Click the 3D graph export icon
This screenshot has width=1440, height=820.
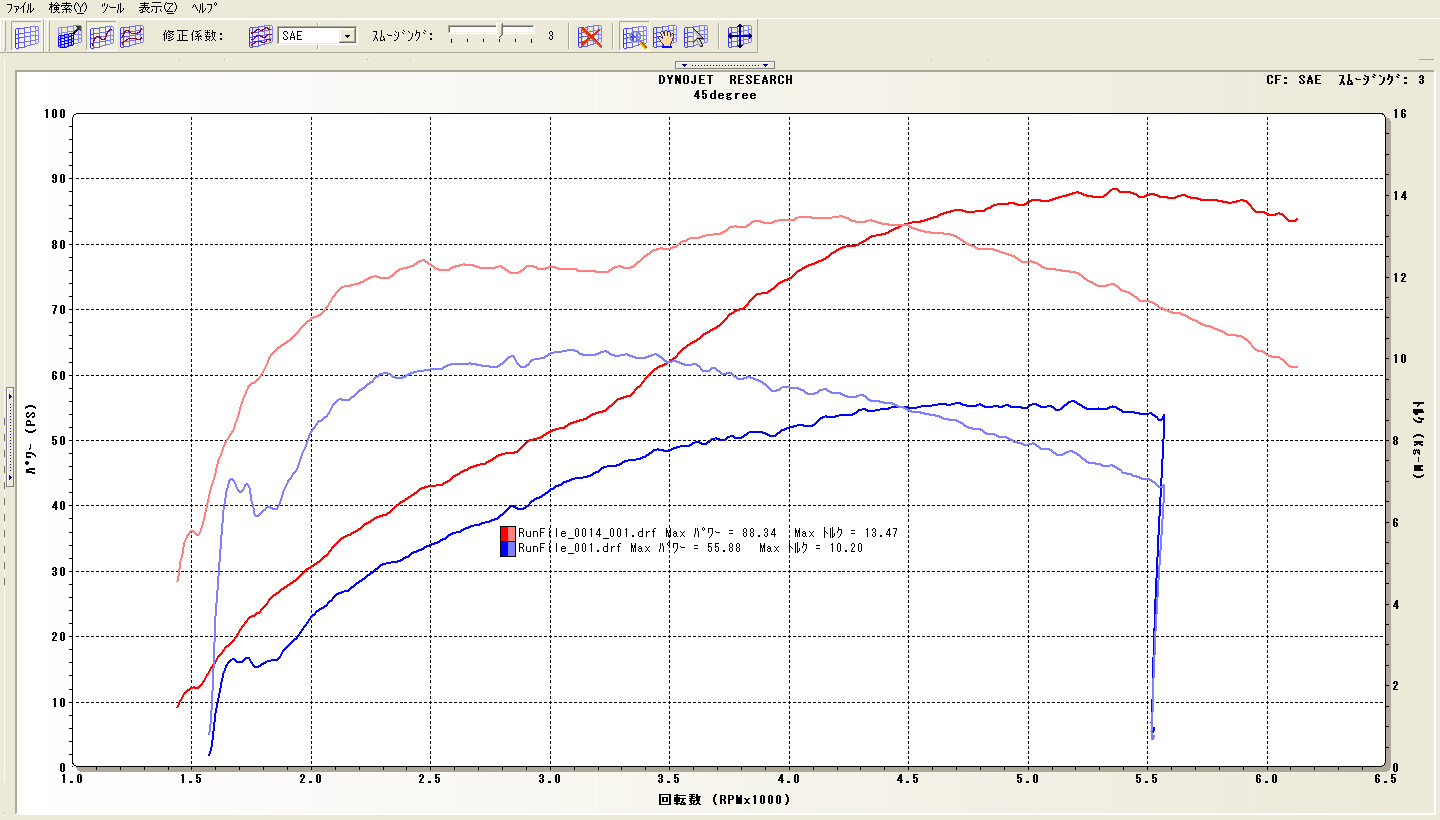point(70,37)
